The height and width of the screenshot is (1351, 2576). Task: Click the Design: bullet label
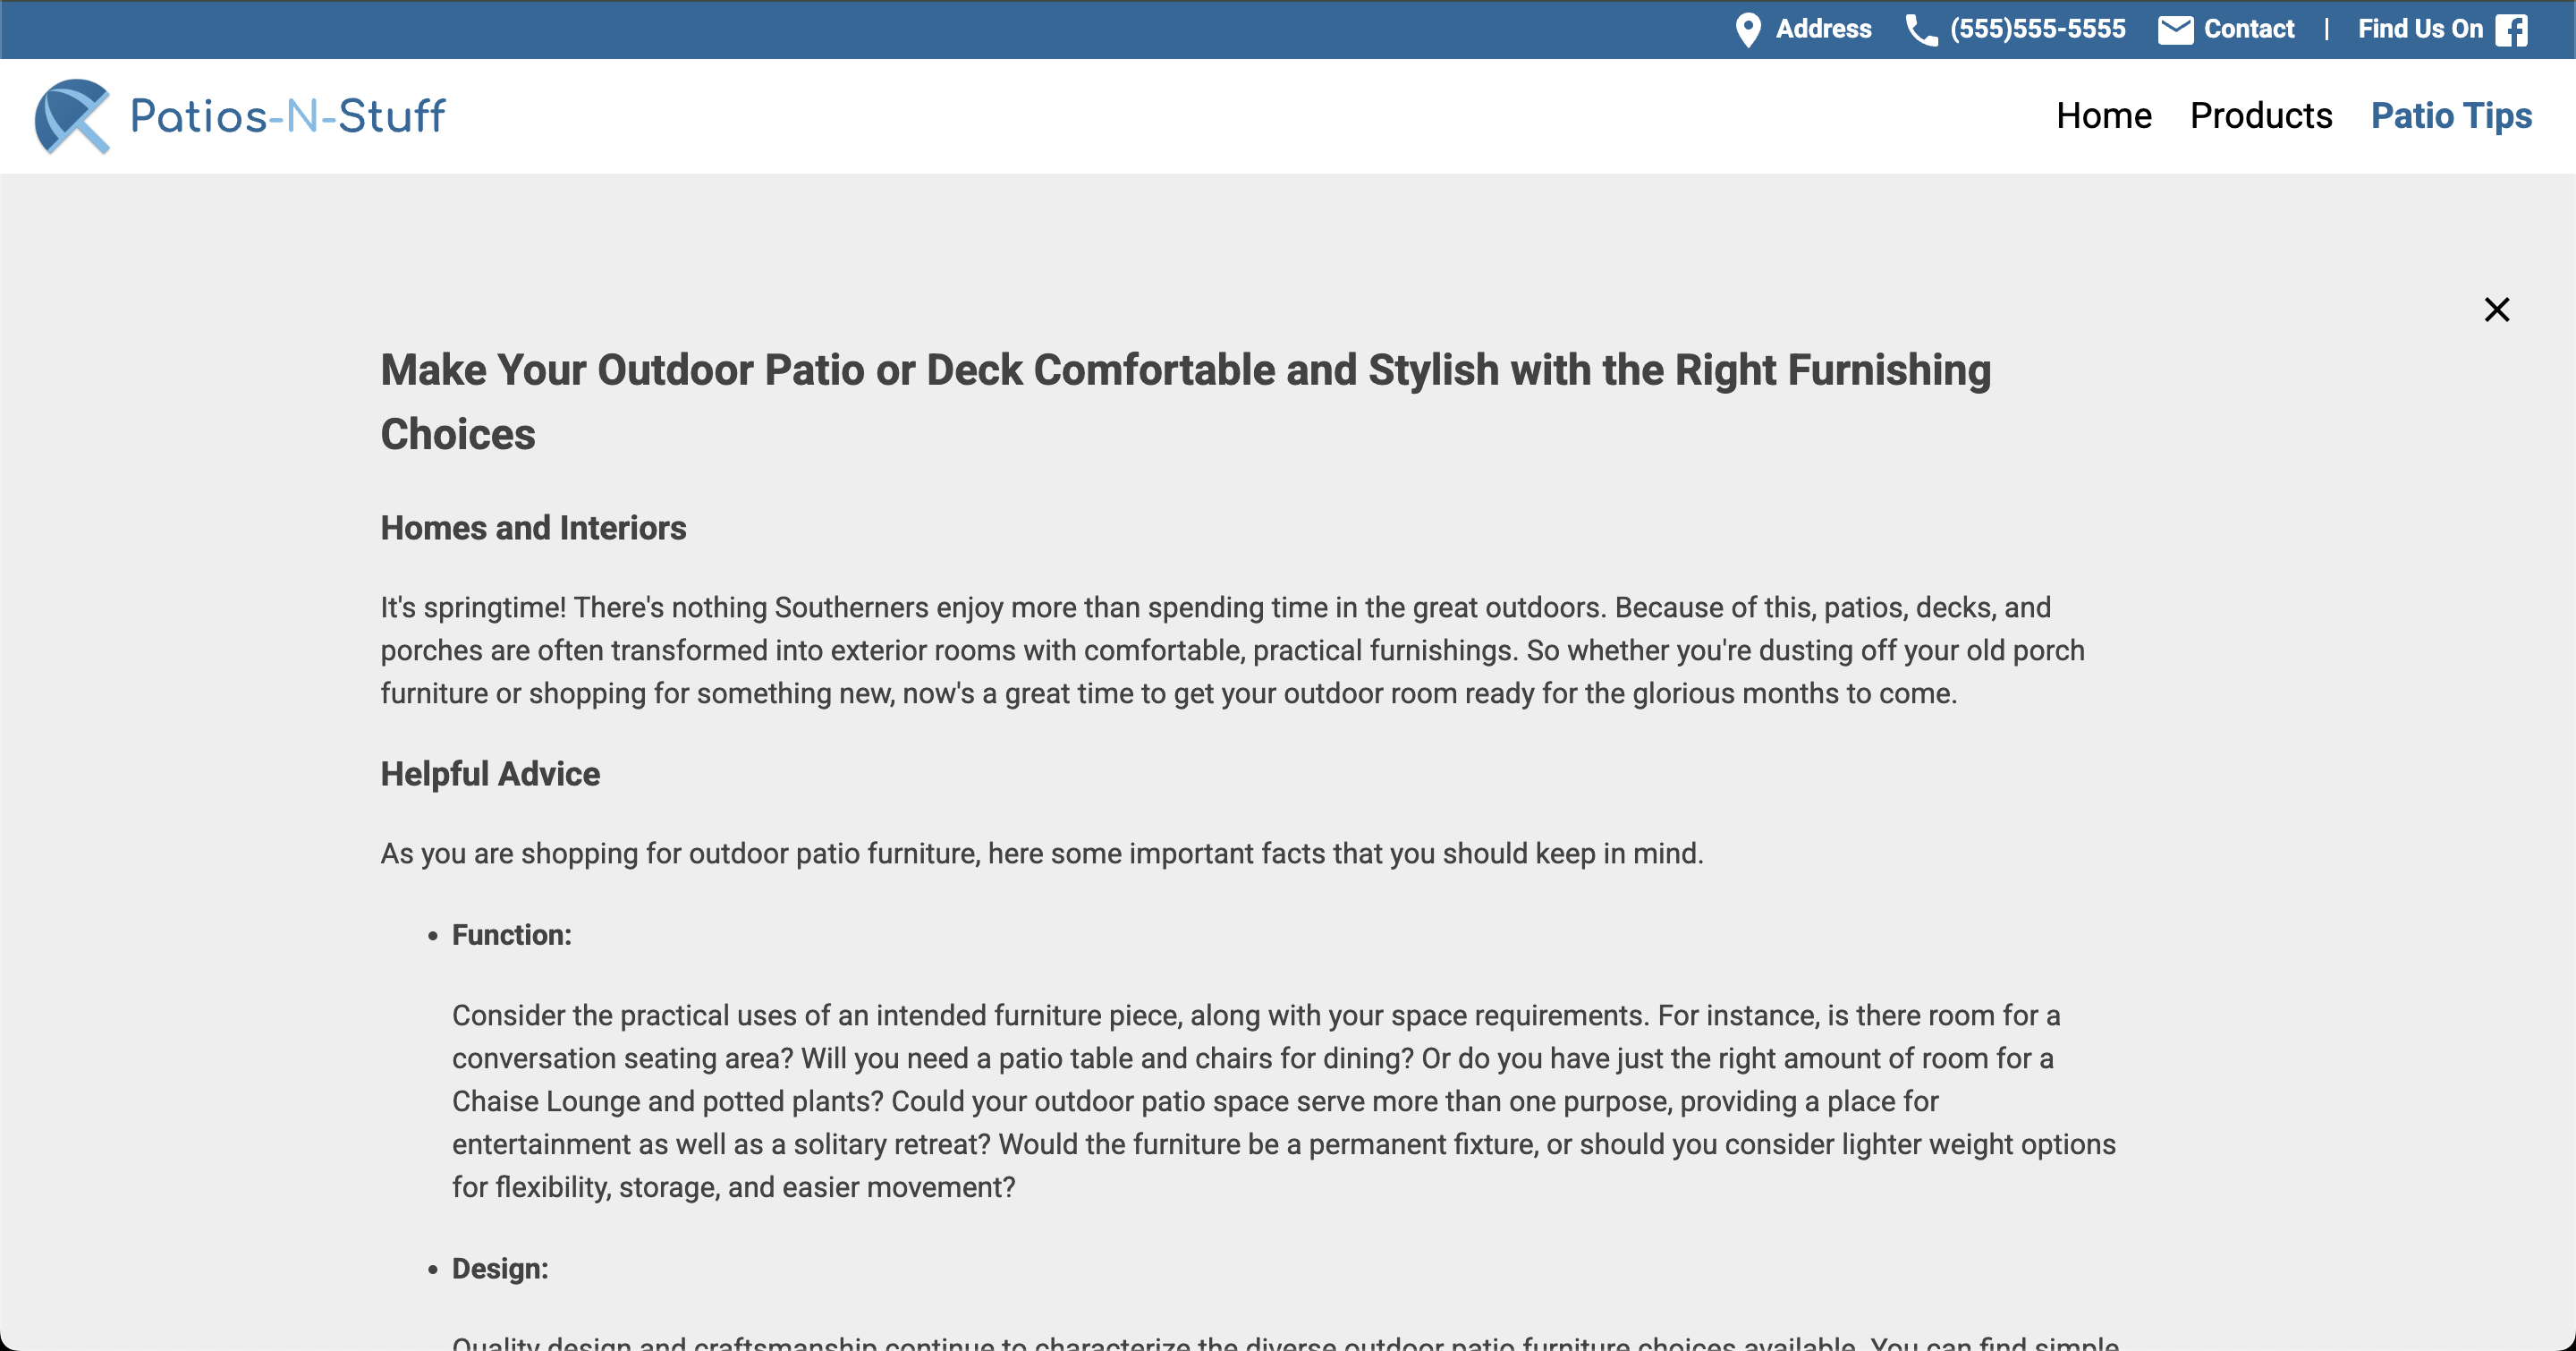pos(500,1268)
